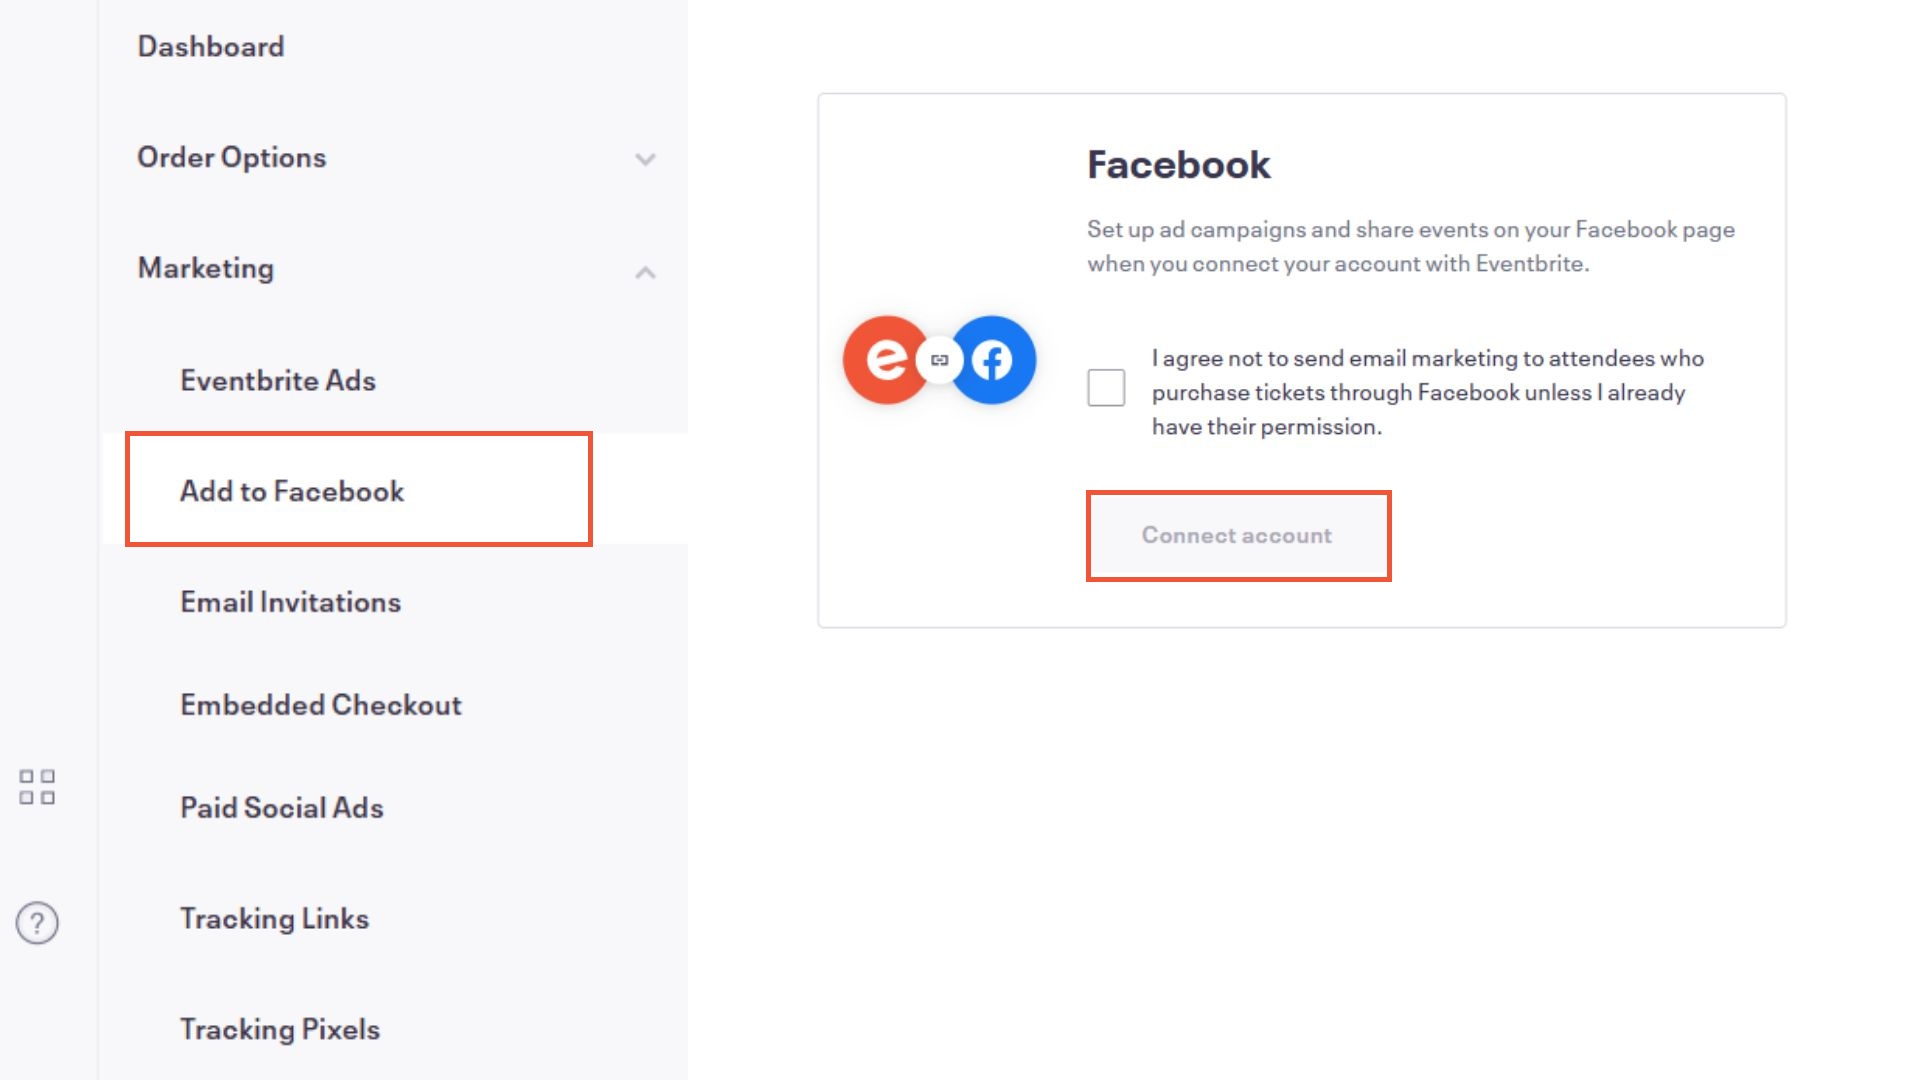Collapse the Marketing section
Screen dimensions: 1920x1080
point(646,271)
